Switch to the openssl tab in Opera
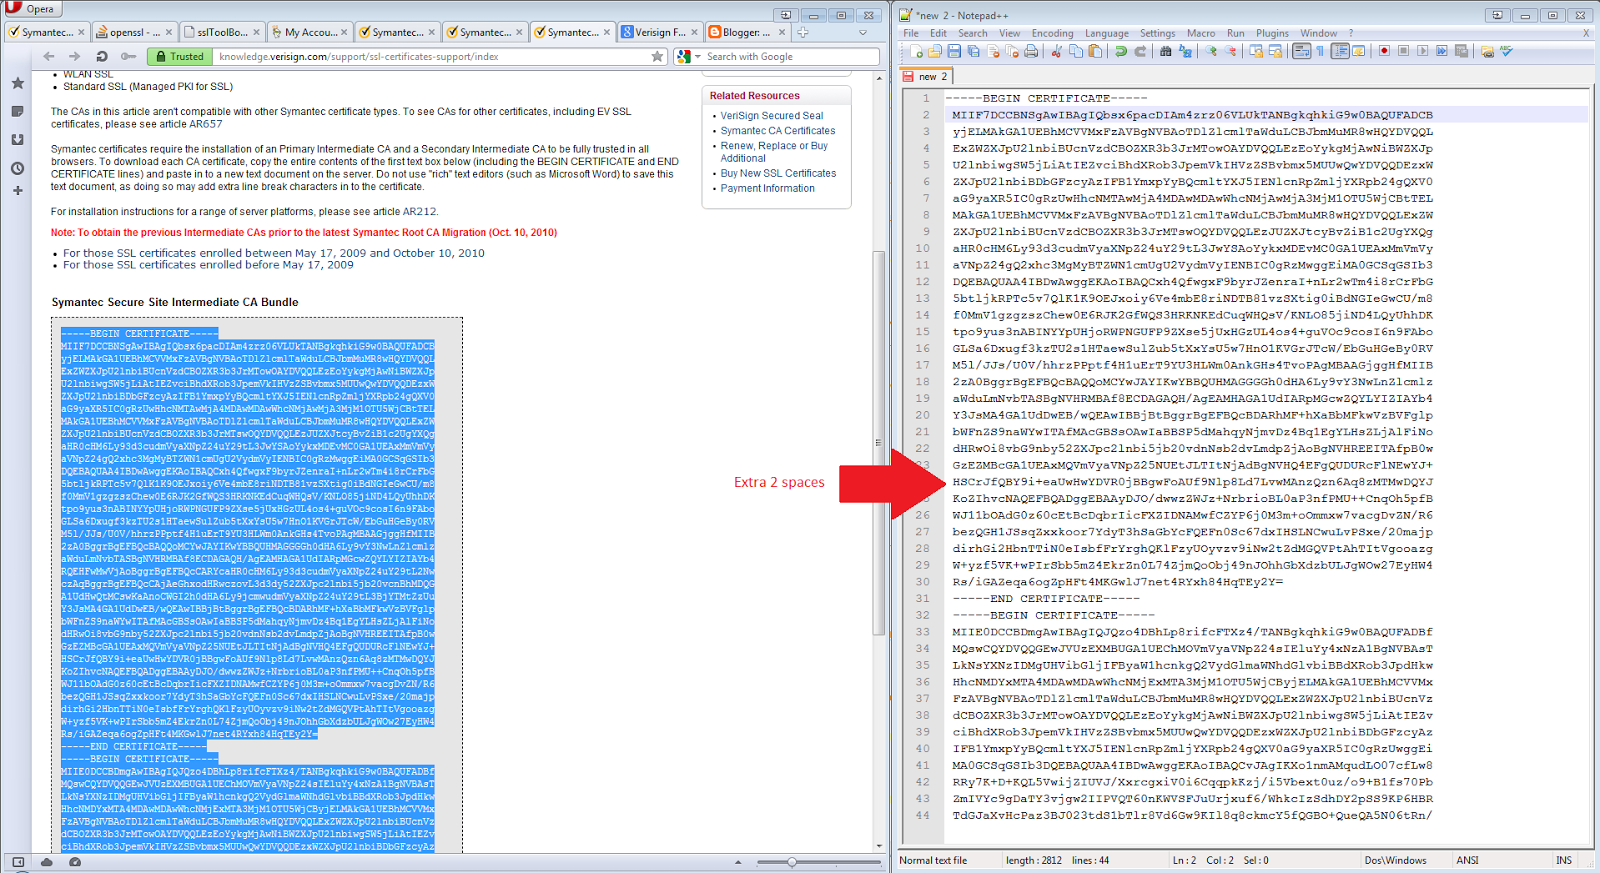The height and width of the screenshot is (873, 1600). pos(135,32)
